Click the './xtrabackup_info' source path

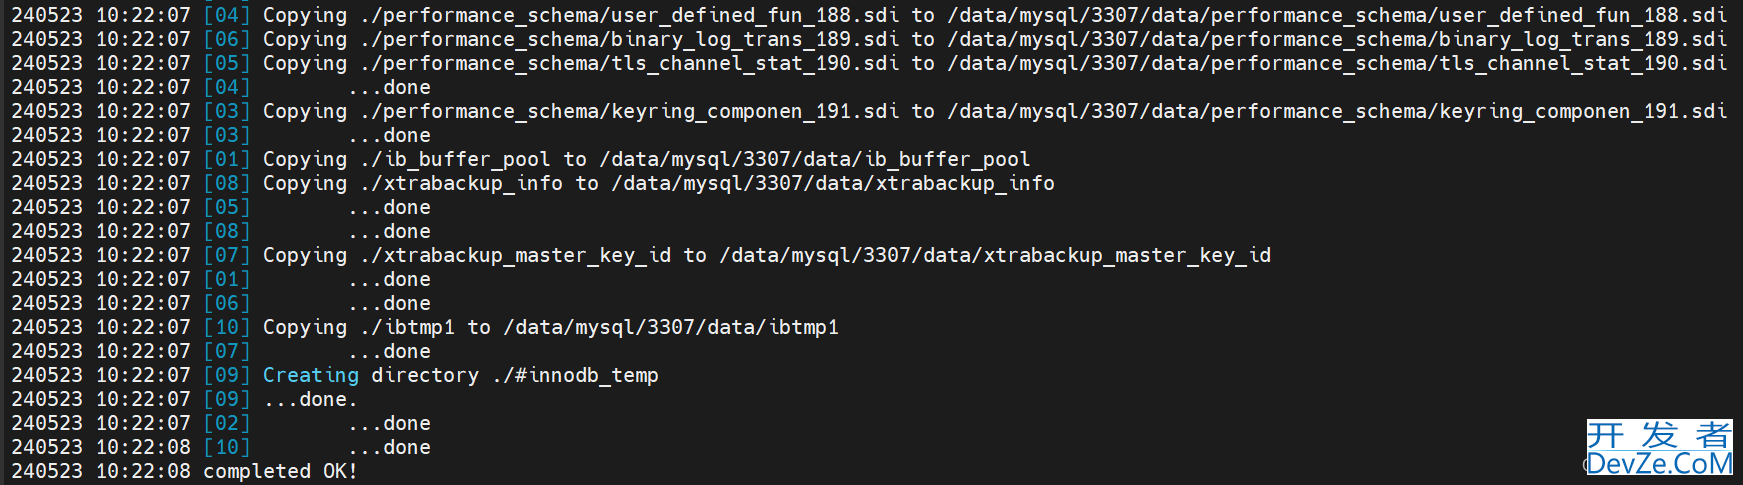point(461,183)
